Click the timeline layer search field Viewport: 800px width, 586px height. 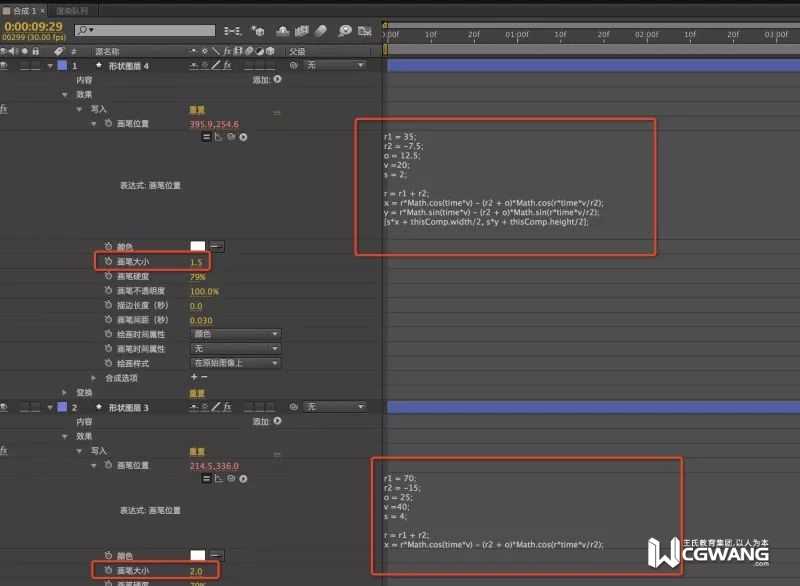tap(145, 30)
